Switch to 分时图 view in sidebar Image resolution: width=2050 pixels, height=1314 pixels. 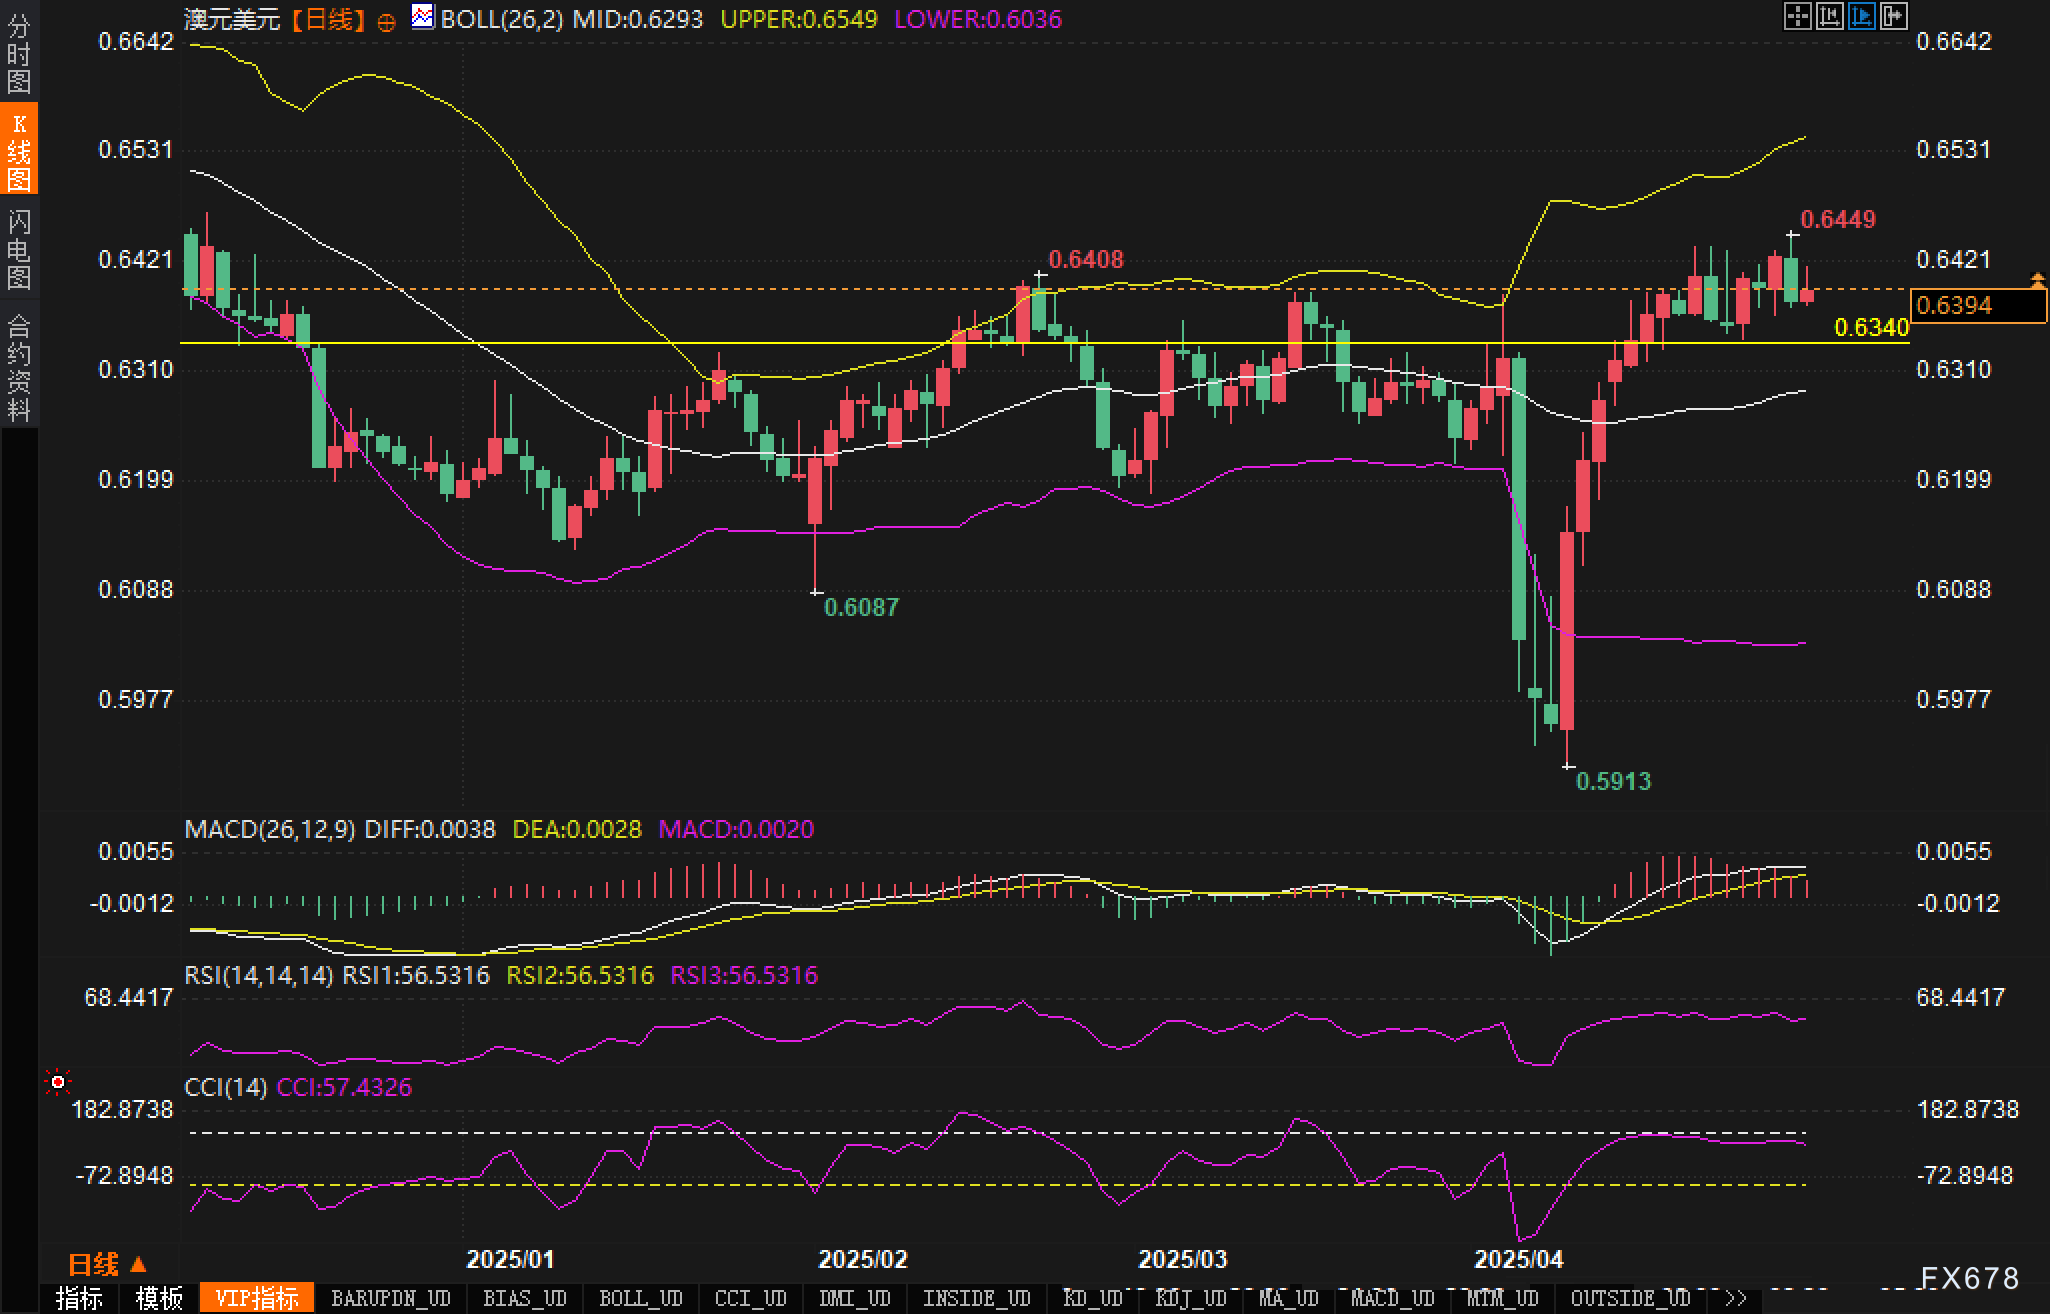point(19,53)
